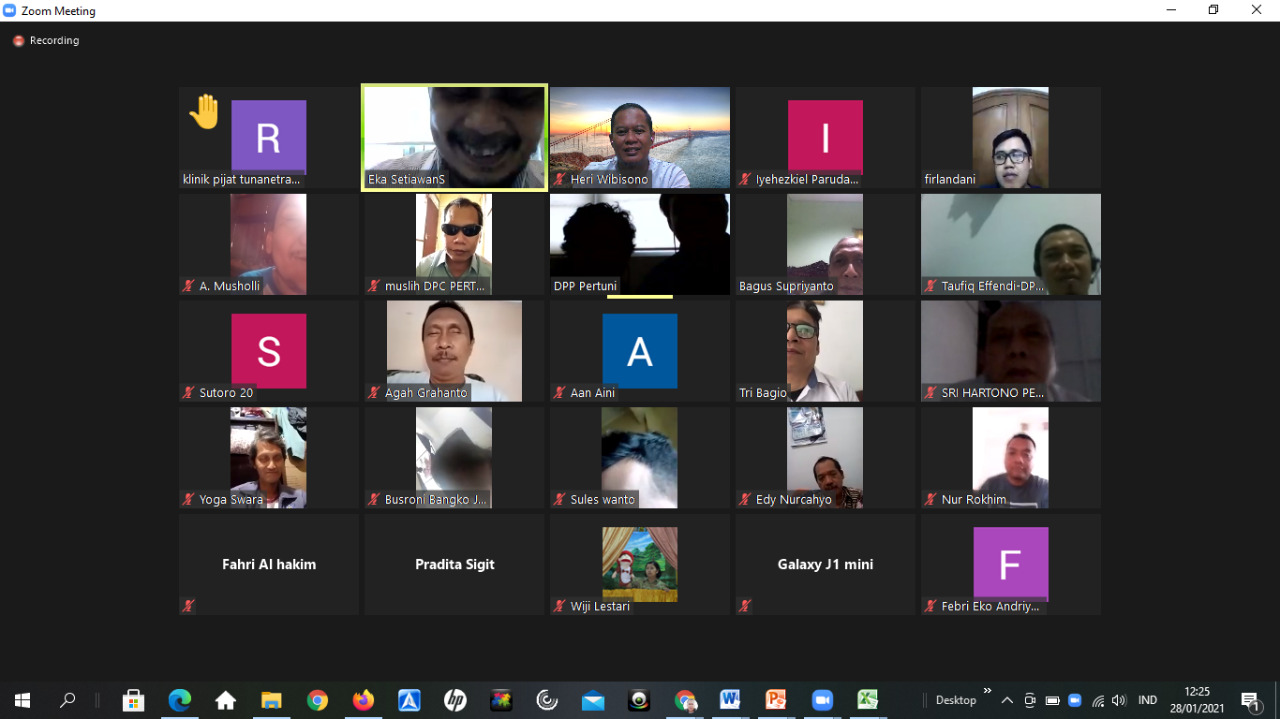This screenshot has height=719, width=1280.
Task: Open the volume control in system tray
Action: [1119, 700]
